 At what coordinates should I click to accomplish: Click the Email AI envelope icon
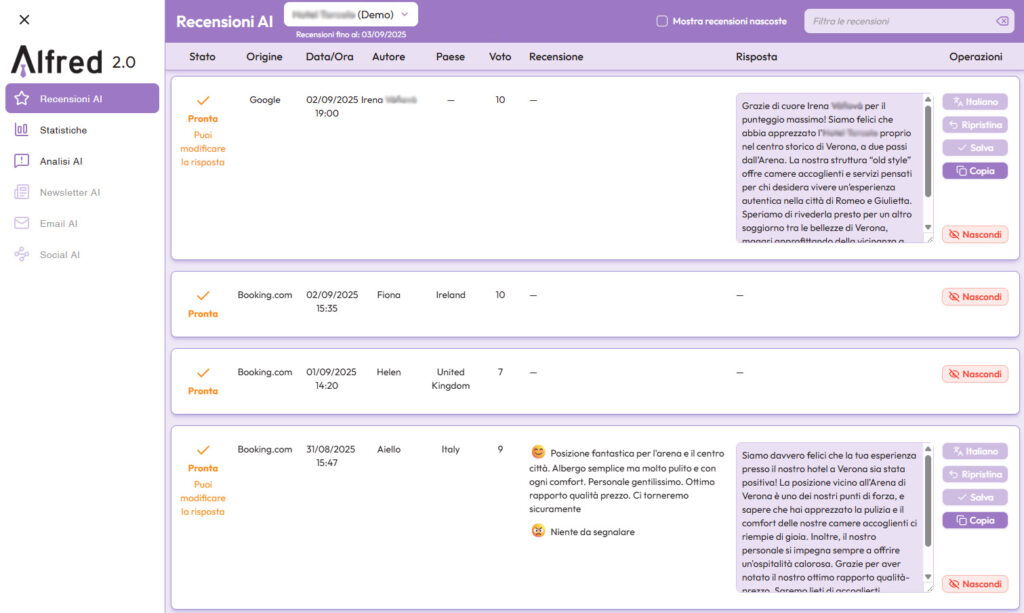pyautogui.click(x=21, y=224)
